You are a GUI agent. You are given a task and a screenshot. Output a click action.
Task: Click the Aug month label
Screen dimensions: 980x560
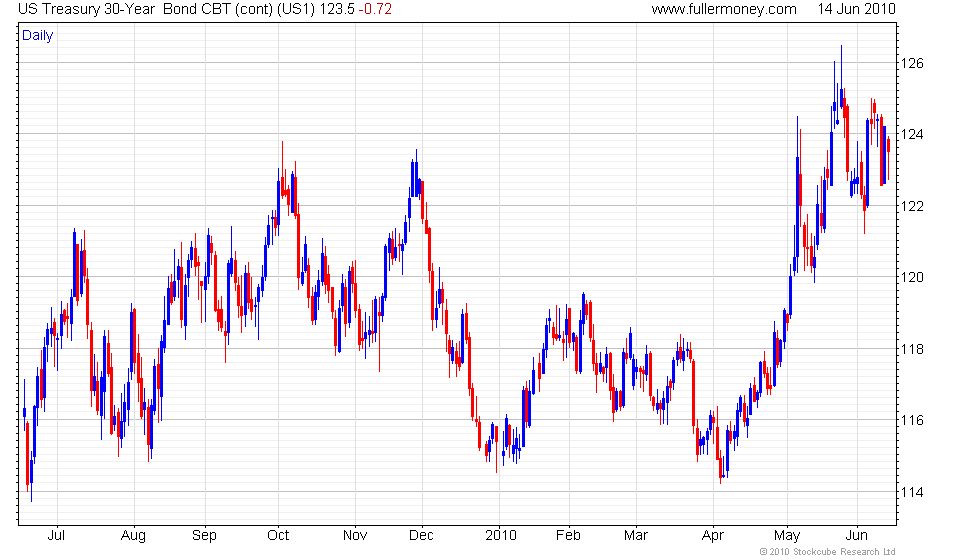tap(133, 536)
